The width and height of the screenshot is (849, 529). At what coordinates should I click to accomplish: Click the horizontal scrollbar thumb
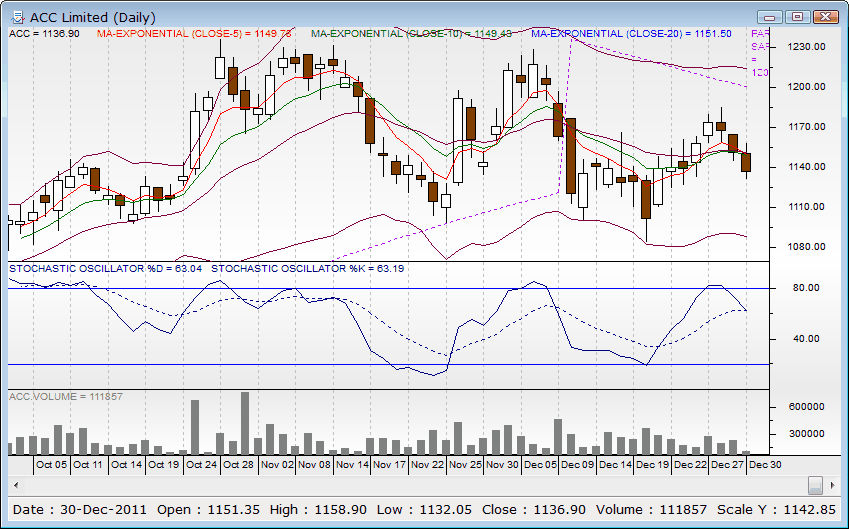coord(816,485)
